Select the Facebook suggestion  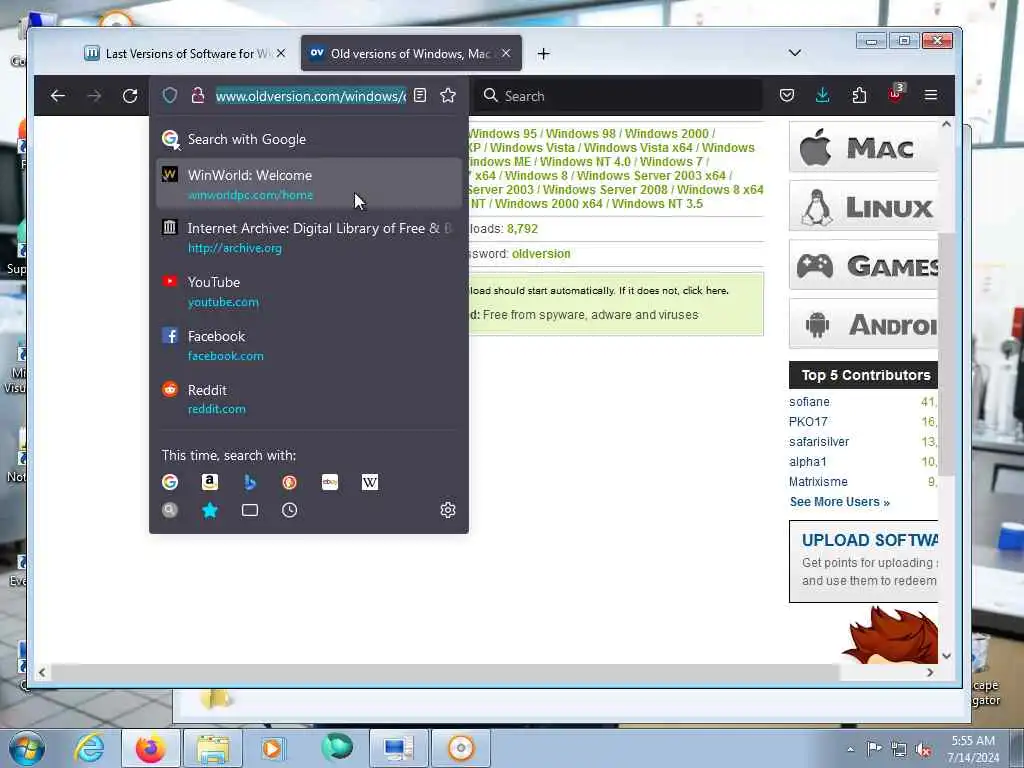(x=308, y=345)
